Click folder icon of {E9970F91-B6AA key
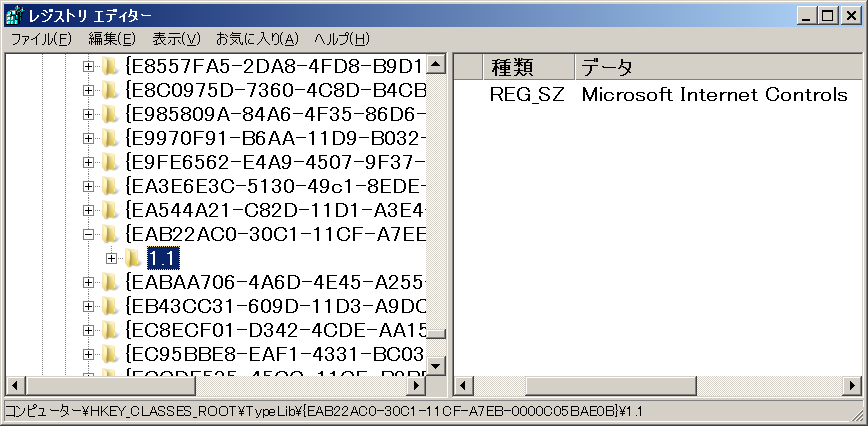The height and width of the screenshot is (426, 868). pyautogui.click(x=110, y=138)
